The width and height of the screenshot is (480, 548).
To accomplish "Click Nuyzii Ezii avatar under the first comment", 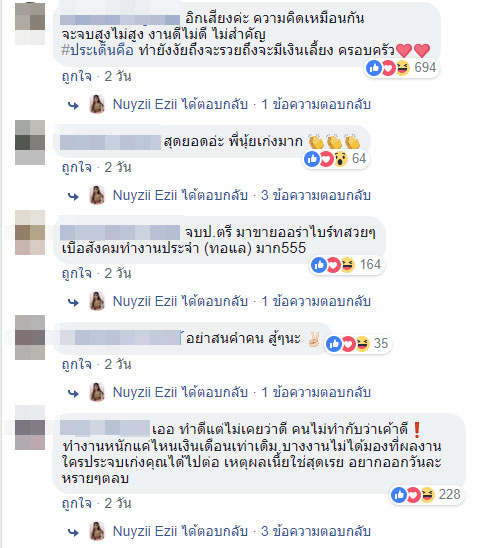I will [97, 104].
